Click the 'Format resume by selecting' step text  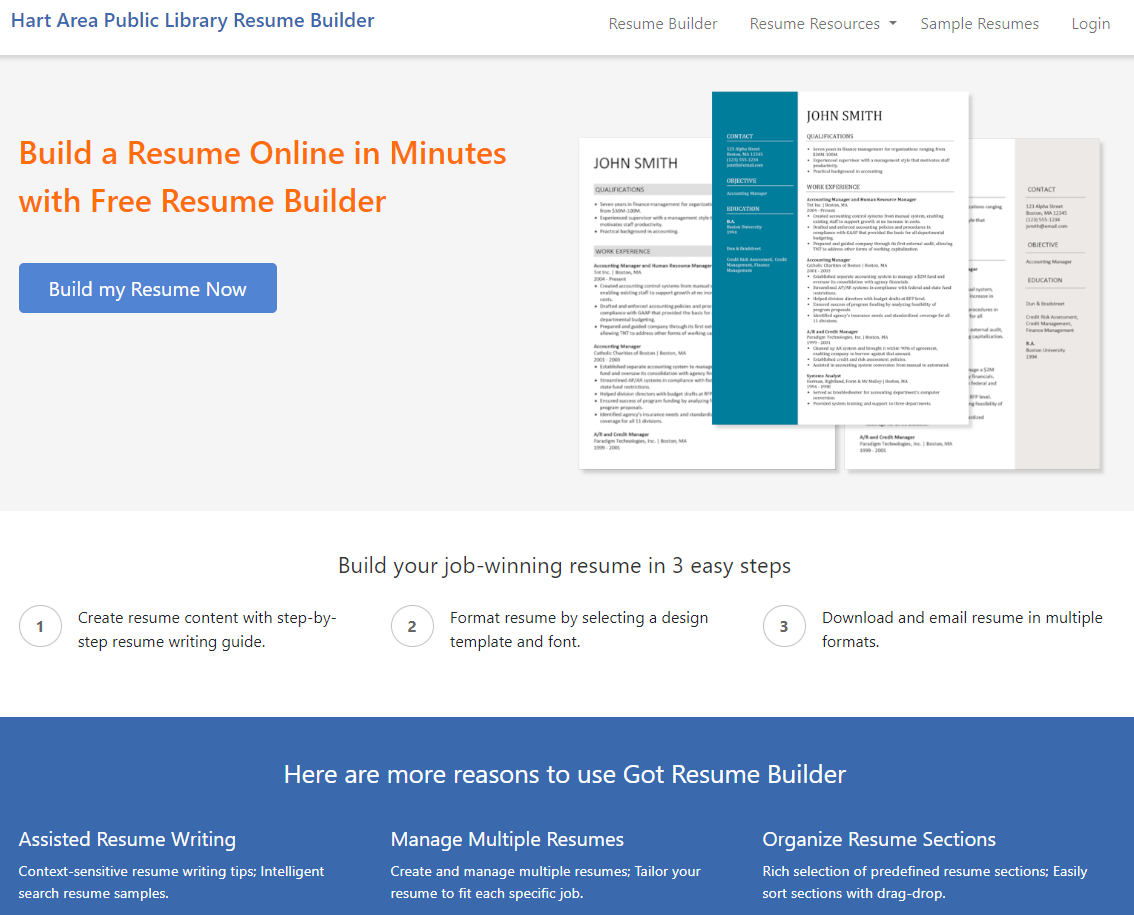[579, 630]
